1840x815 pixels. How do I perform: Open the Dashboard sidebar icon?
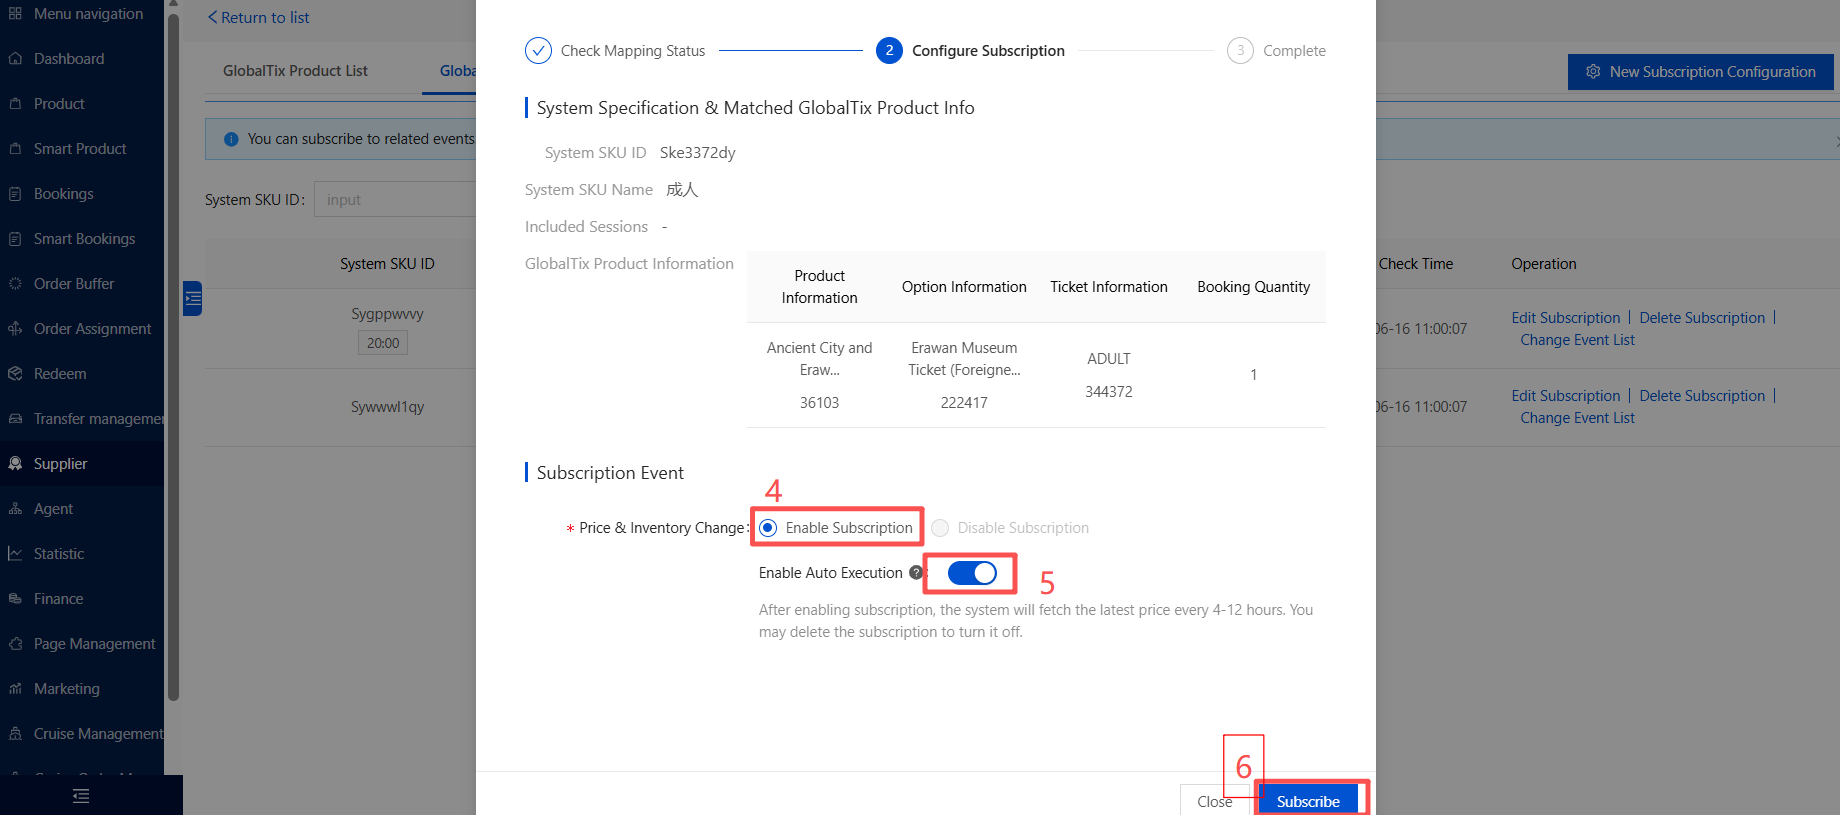click(x=15, y=59)
